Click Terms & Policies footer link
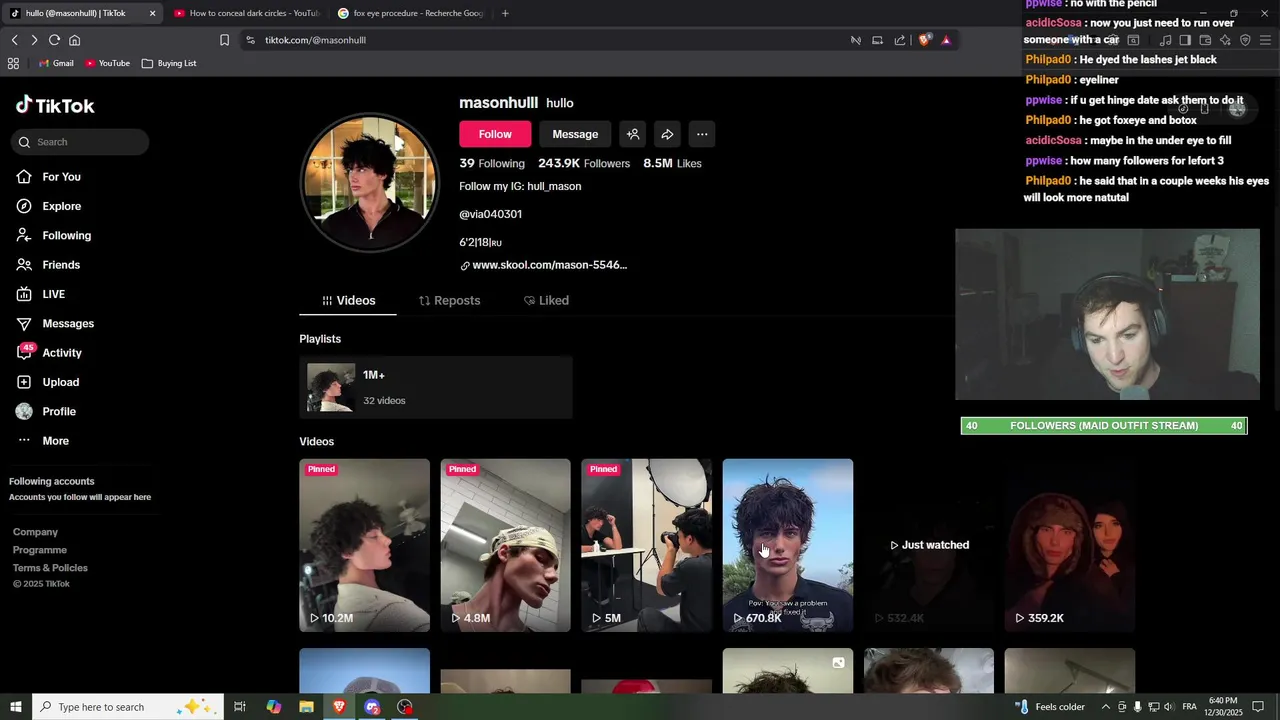 click(50, 568)
